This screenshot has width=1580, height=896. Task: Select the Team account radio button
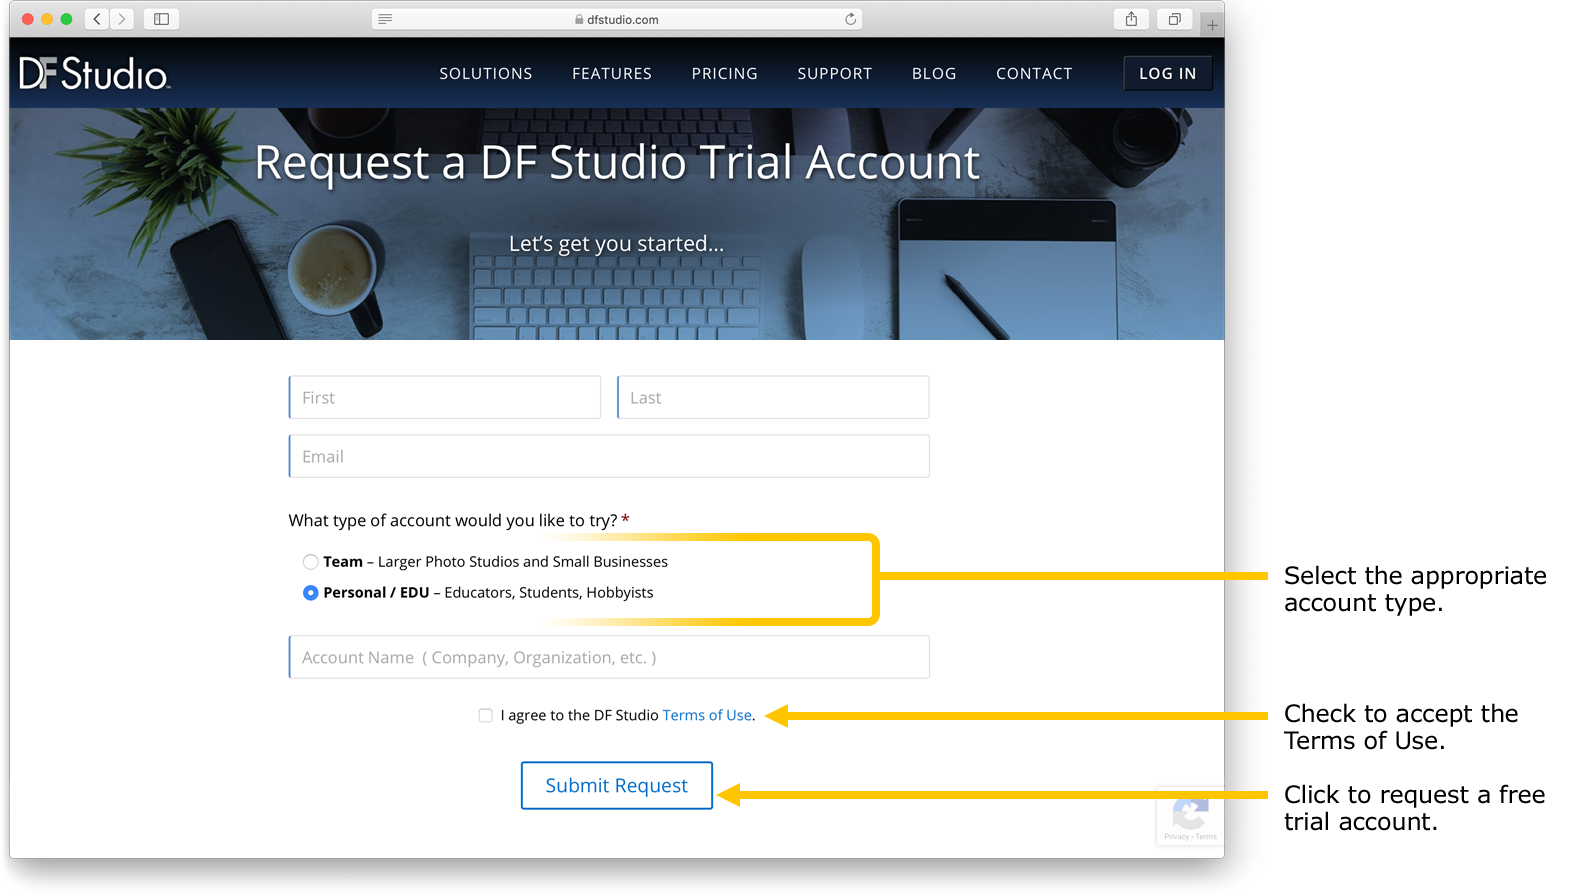311,562
